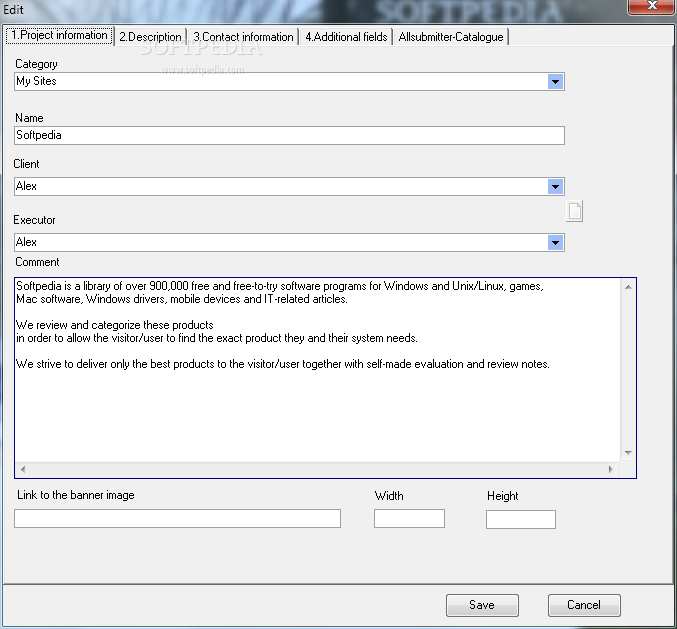Click the text 'We review and categorize these products'

(x=115, y=325)
